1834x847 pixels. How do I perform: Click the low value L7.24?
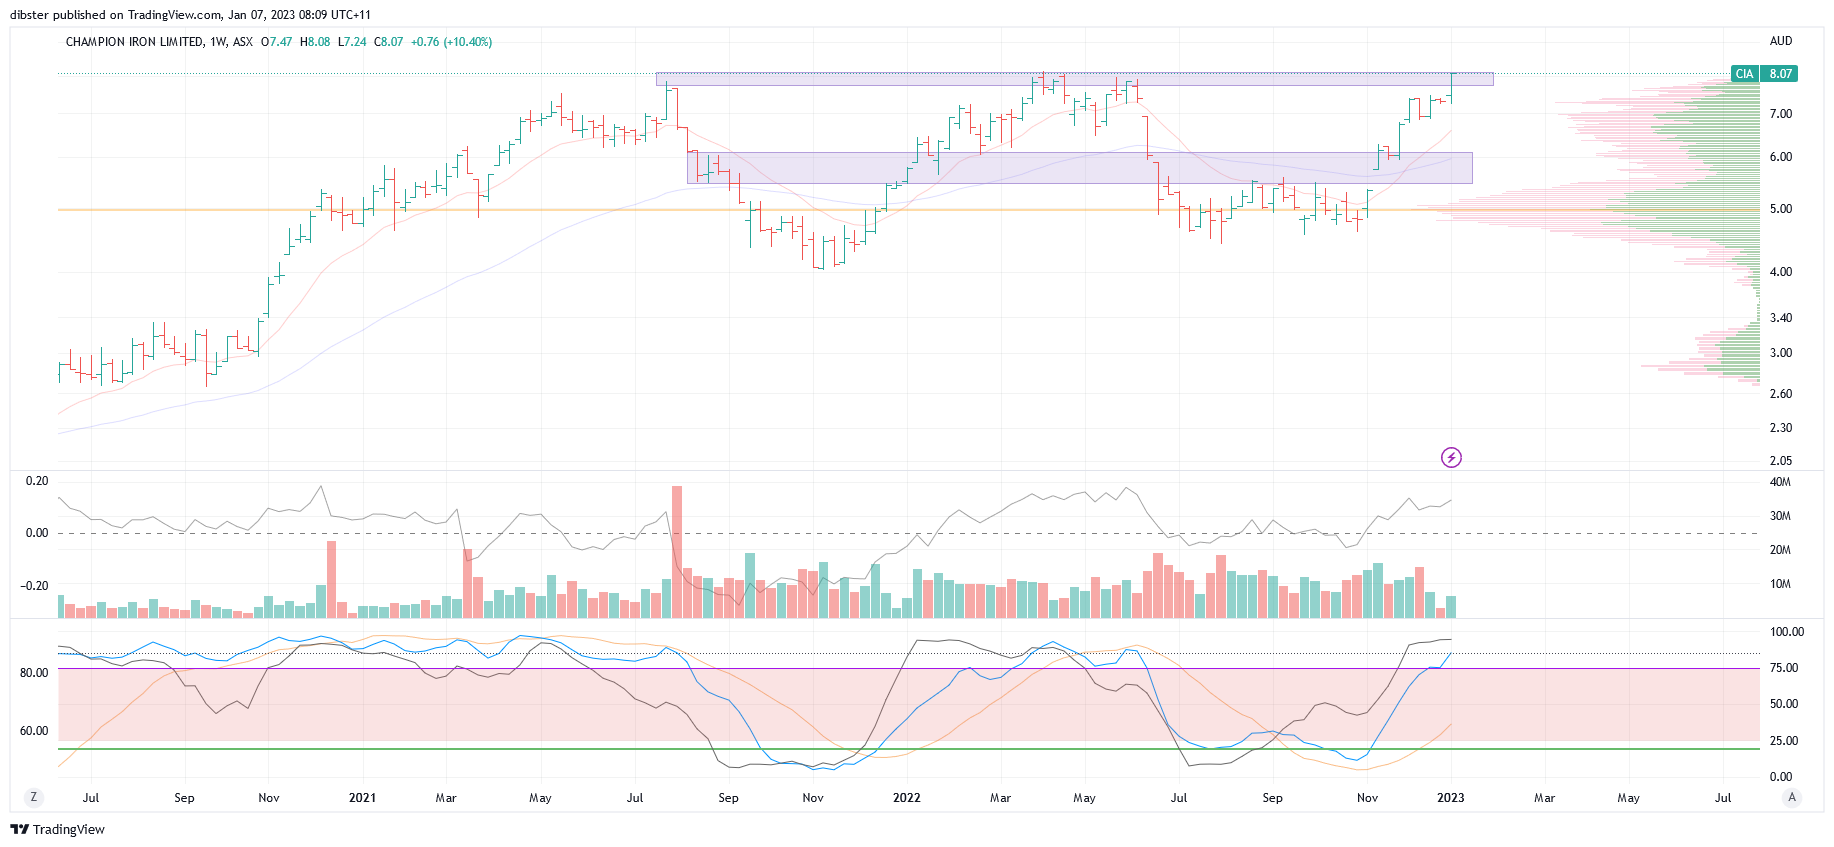point(352,42)
